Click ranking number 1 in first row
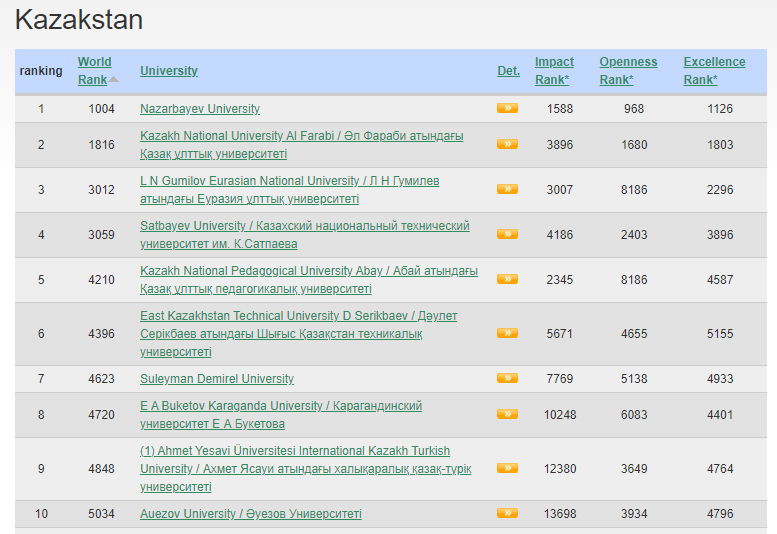The width and height of the screenshot is (777, 534). click(x=41, y=109)
